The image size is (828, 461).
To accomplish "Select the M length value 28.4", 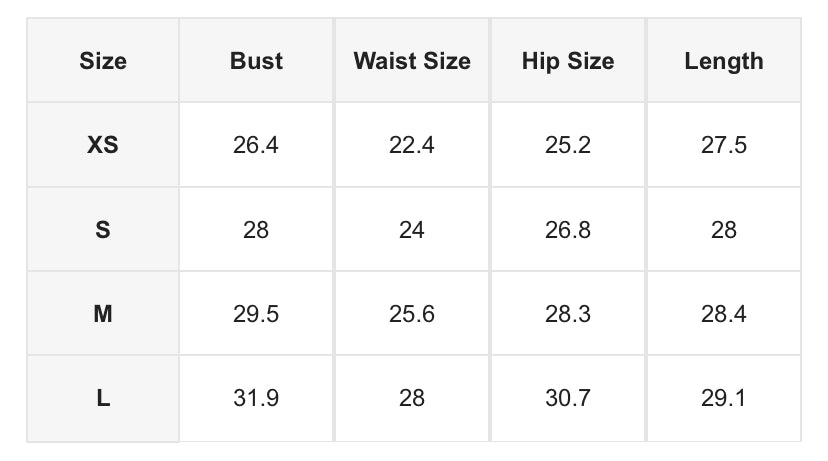I will (x=724, y=314).
